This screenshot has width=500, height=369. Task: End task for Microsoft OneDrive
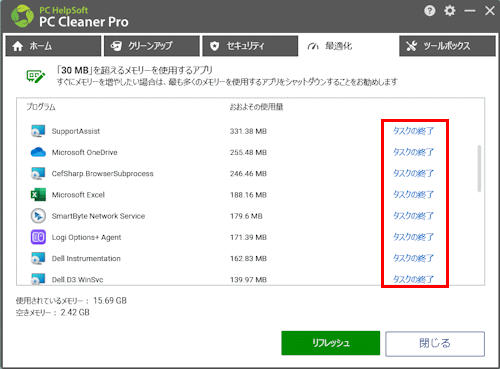coord(413,152)
